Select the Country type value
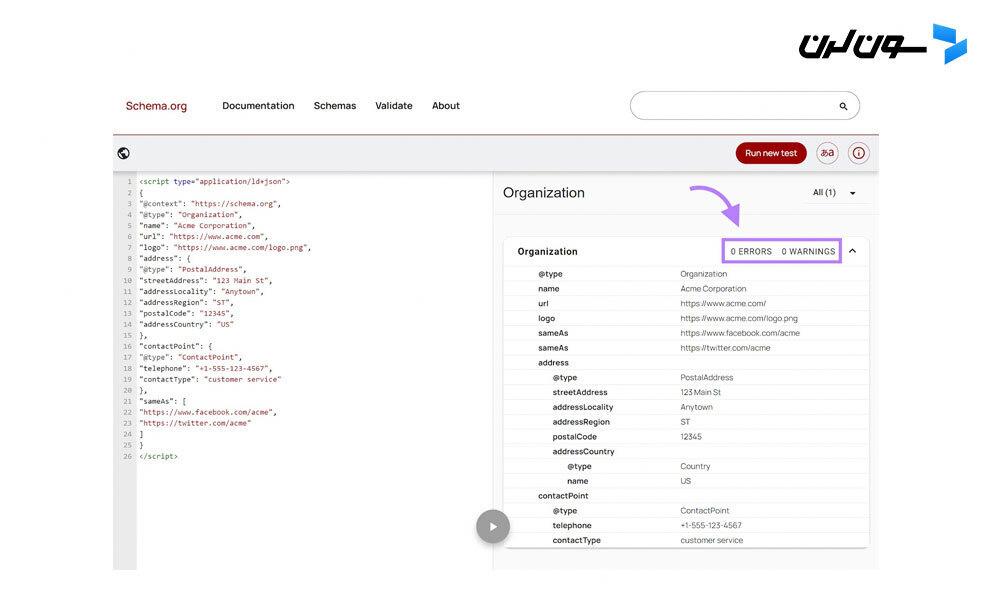The image size is (1000, 600). (695, 466)
